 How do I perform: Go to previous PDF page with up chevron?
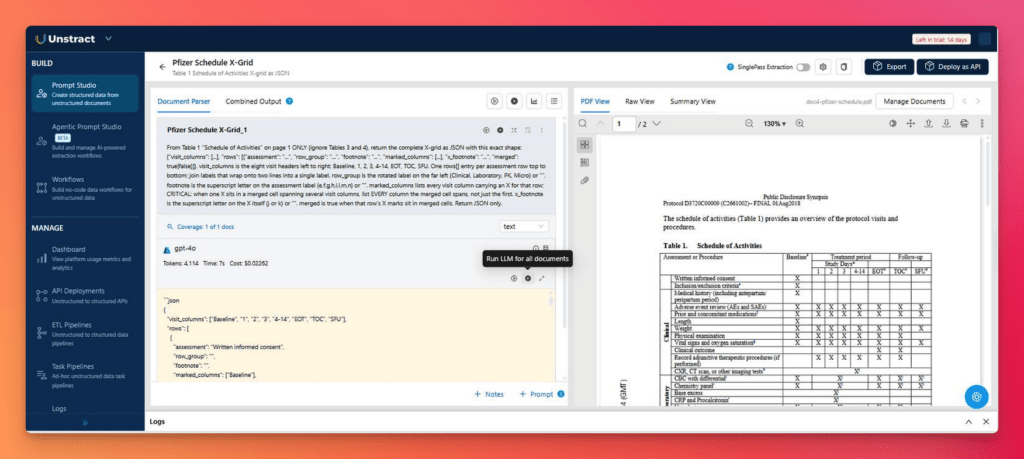pyautogui.click(x=601, y=123)
